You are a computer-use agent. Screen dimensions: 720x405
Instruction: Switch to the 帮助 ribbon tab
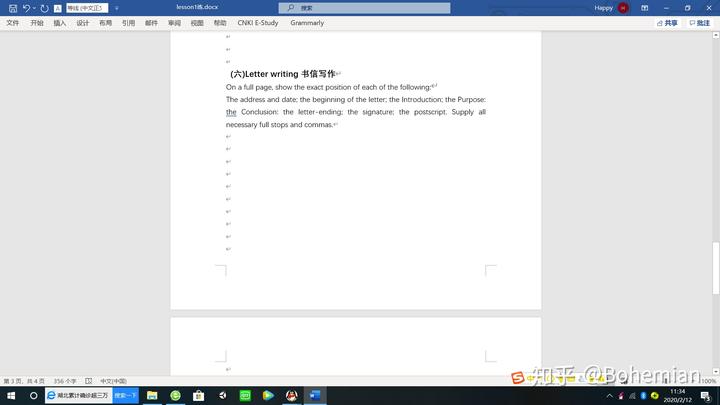pos(220,23)
